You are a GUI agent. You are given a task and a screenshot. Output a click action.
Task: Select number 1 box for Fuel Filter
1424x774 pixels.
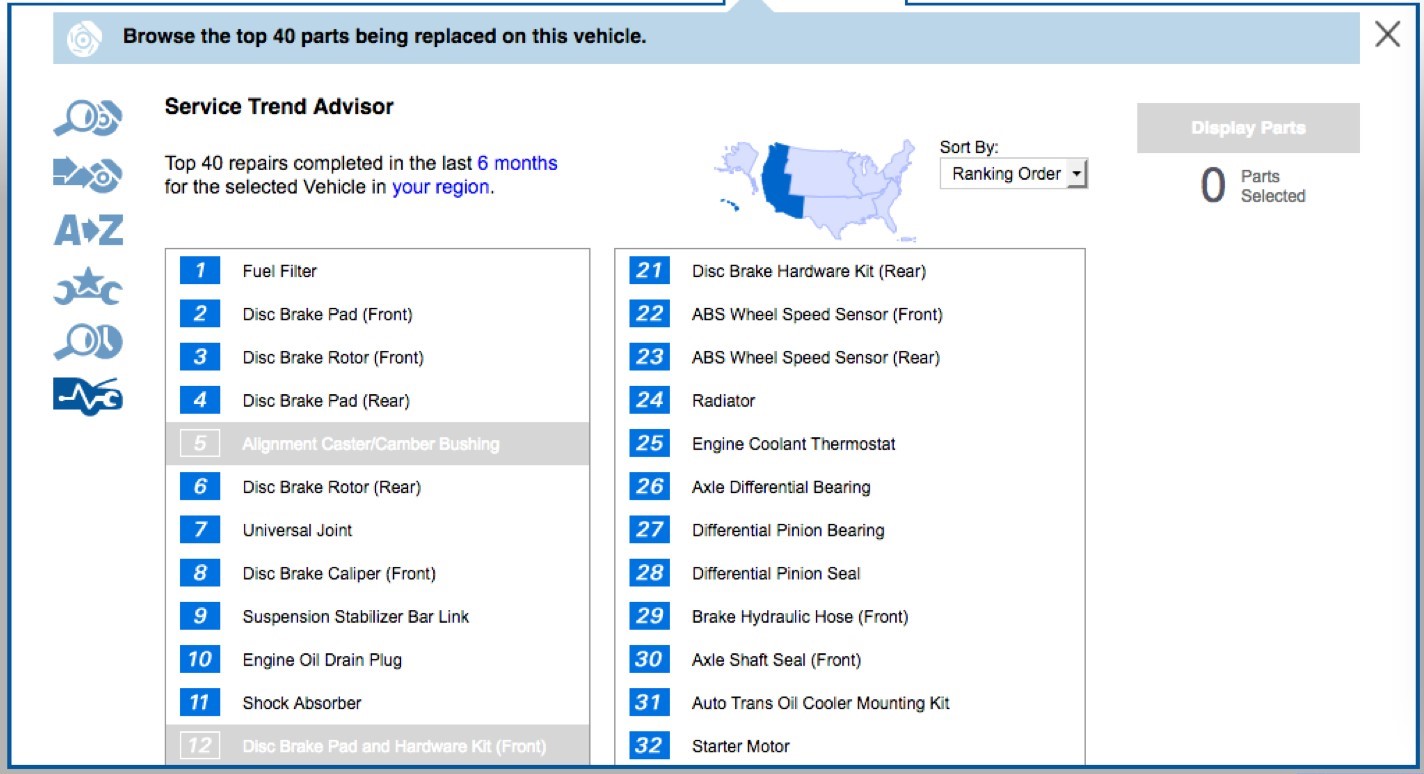(x=200, y=271)
